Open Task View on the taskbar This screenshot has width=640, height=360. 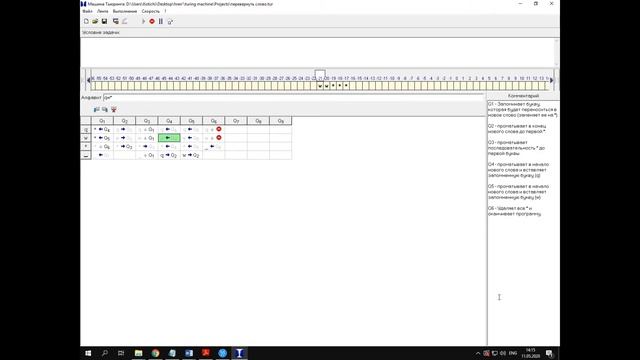click(121, 353)
